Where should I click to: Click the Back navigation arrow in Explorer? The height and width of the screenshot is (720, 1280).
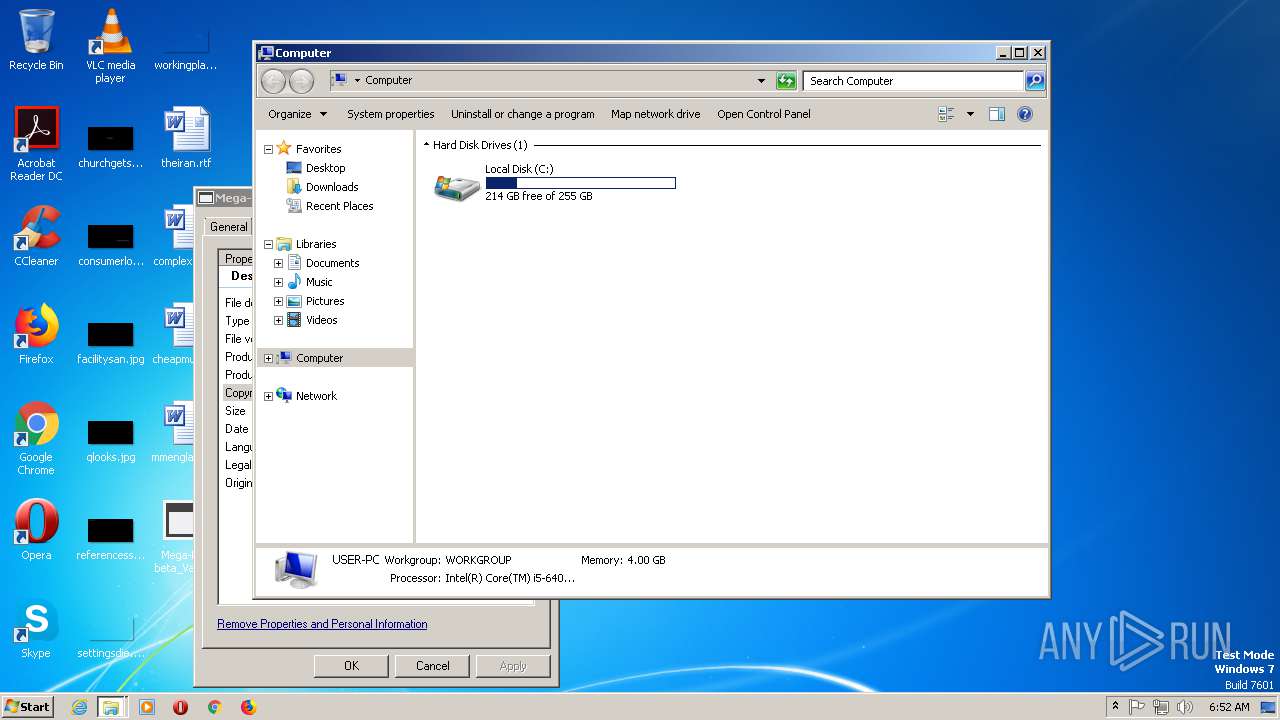(x=273, y=81)
